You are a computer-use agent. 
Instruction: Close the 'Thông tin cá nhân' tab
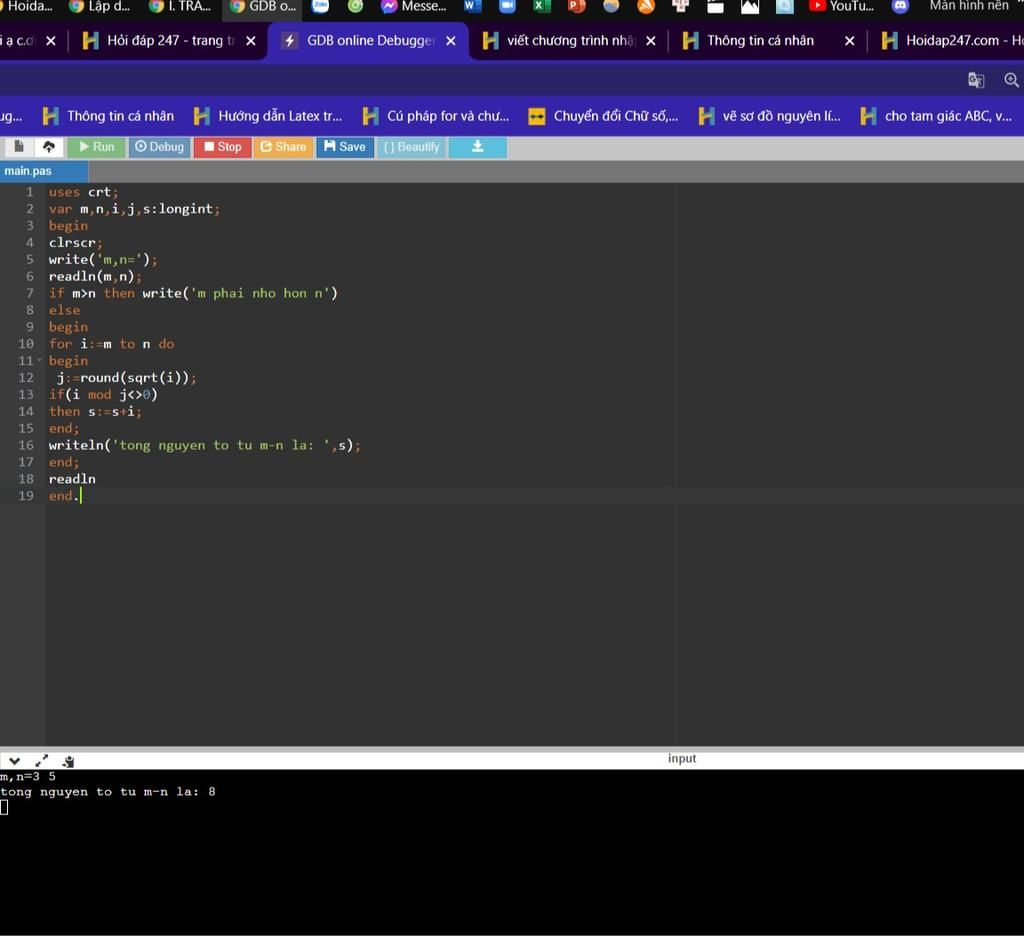(x=850, y=41)
